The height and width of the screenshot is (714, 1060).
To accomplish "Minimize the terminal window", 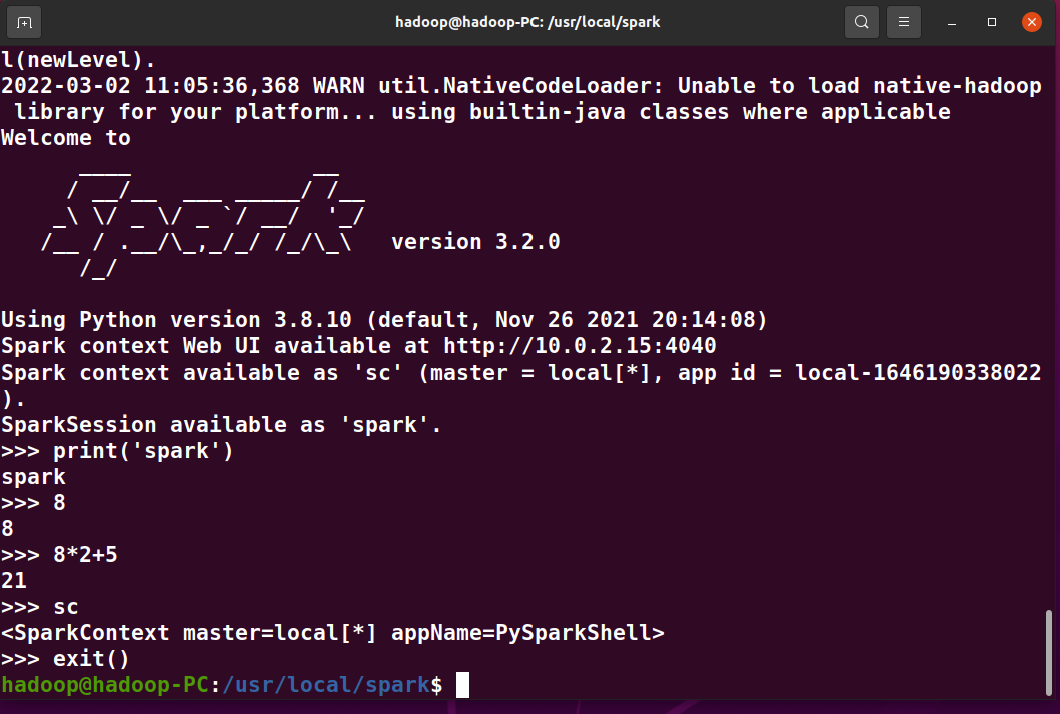I will point(952,22).
